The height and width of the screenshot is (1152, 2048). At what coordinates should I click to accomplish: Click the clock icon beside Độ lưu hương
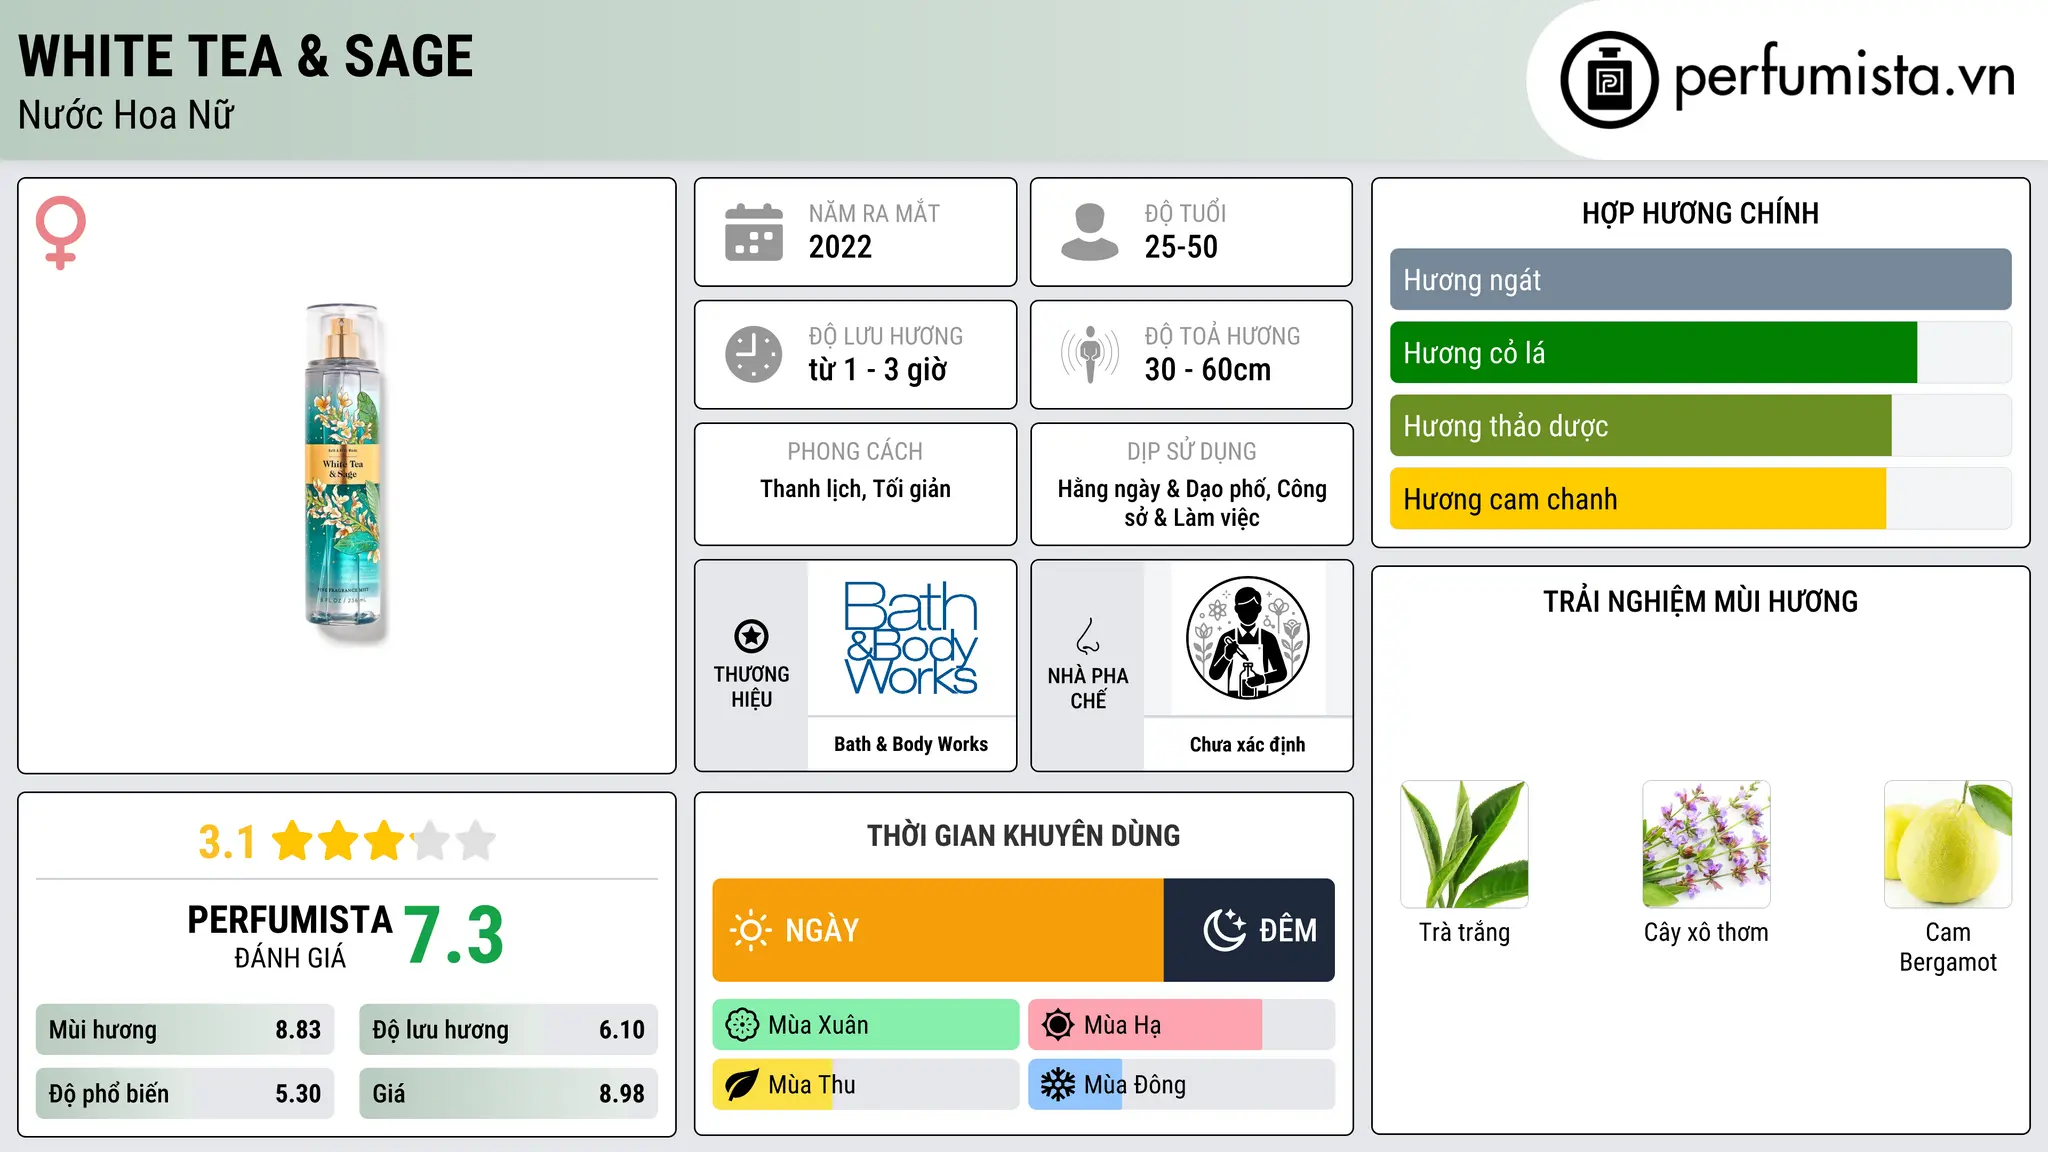point(754,354)
